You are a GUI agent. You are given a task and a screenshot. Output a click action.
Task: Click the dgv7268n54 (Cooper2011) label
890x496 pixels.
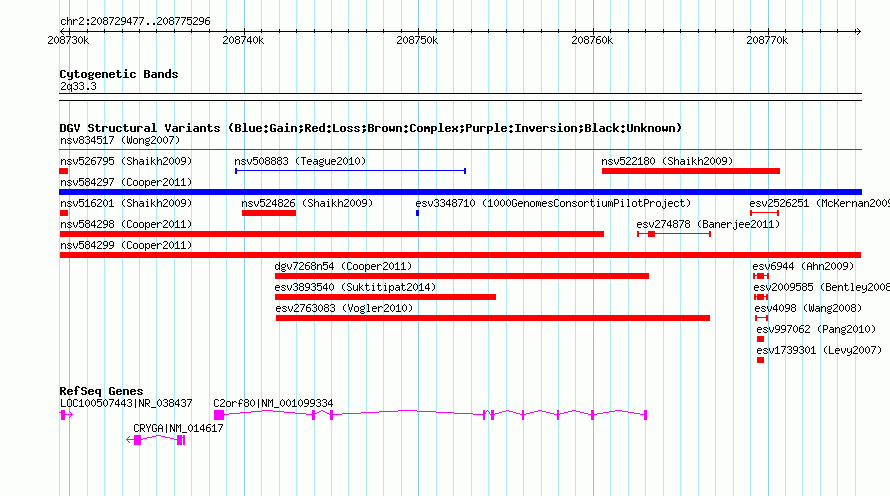pyautogui.click(x=343, y=266)
